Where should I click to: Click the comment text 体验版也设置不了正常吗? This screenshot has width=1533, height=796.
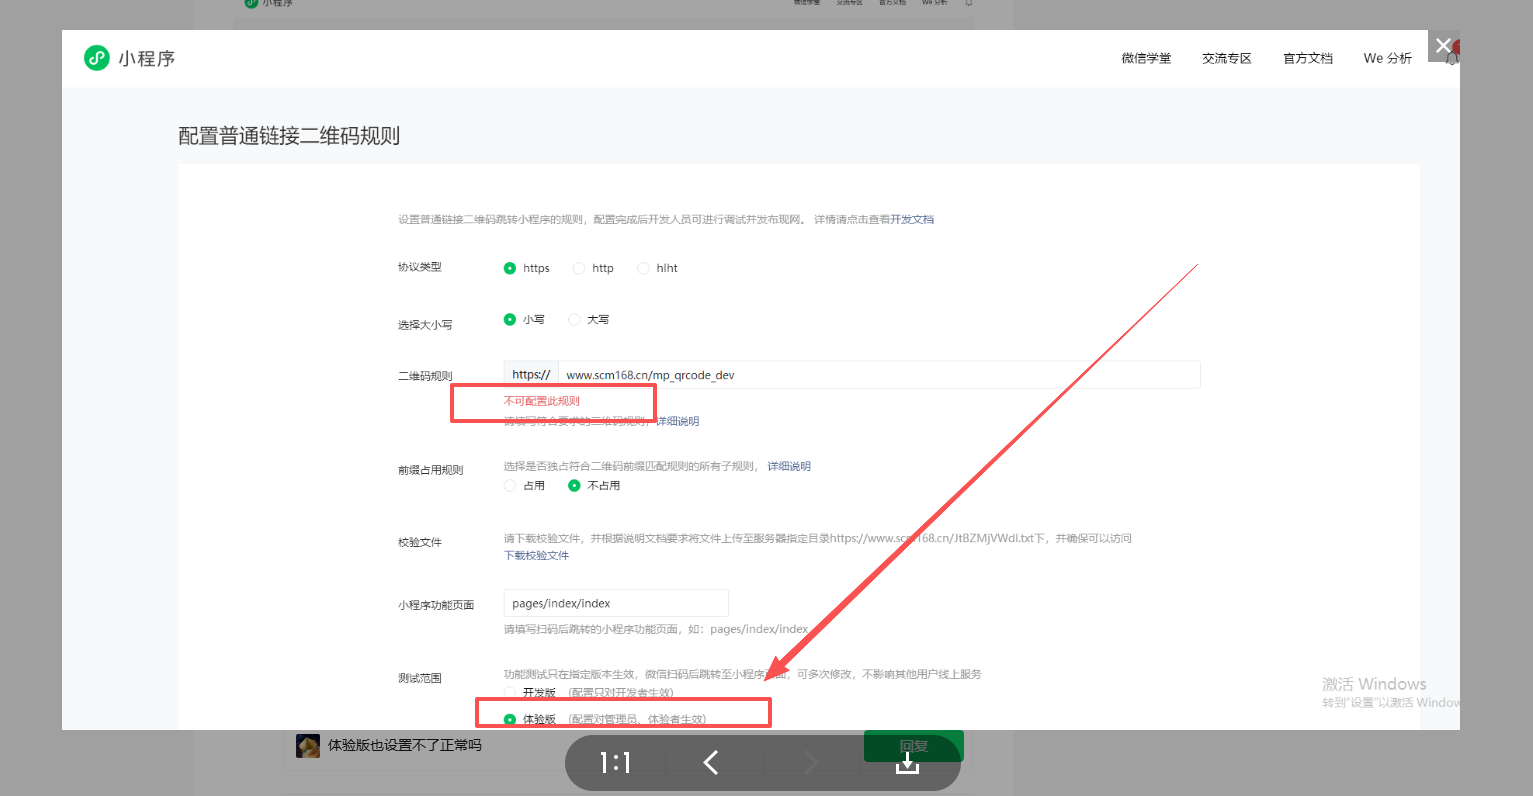(x=405, y=745)
